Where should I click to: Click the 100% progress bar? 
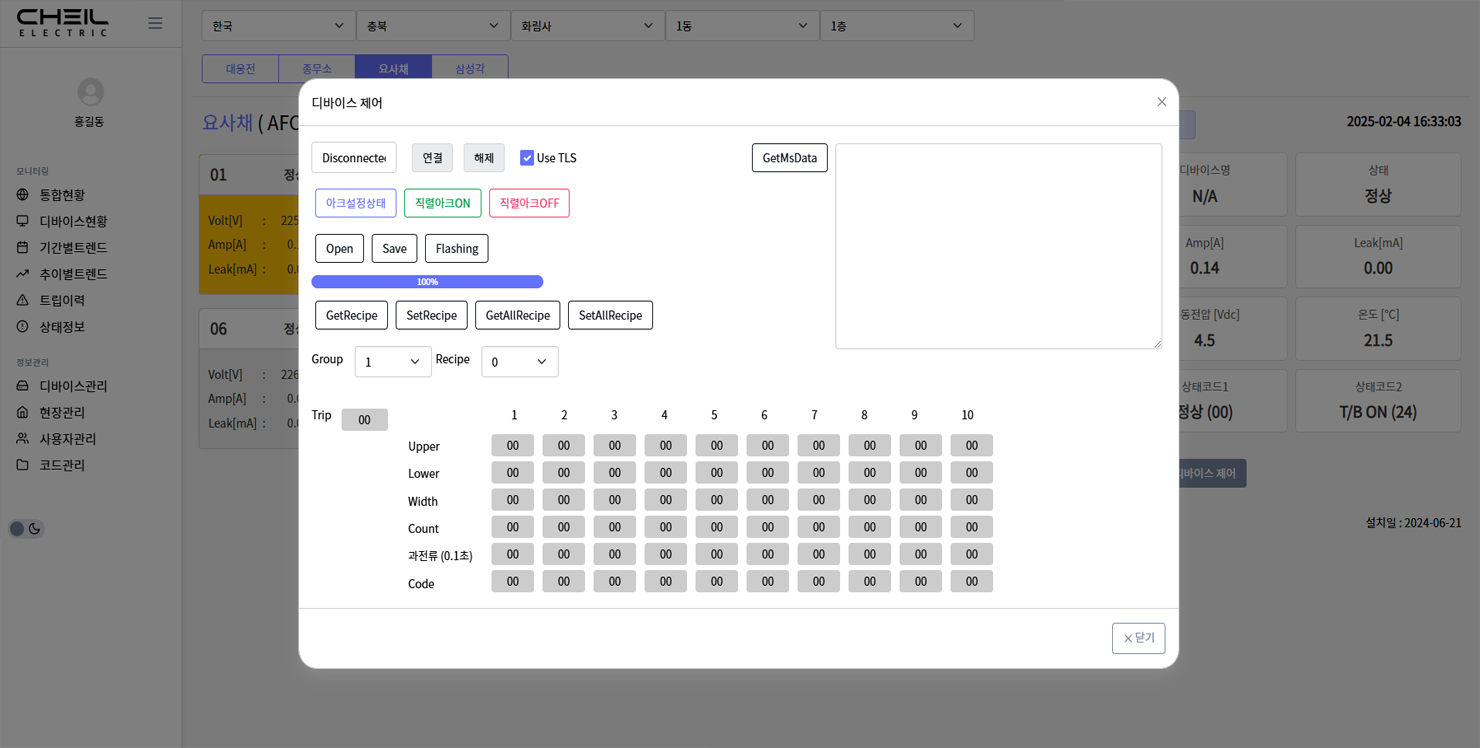coord(427,282)
